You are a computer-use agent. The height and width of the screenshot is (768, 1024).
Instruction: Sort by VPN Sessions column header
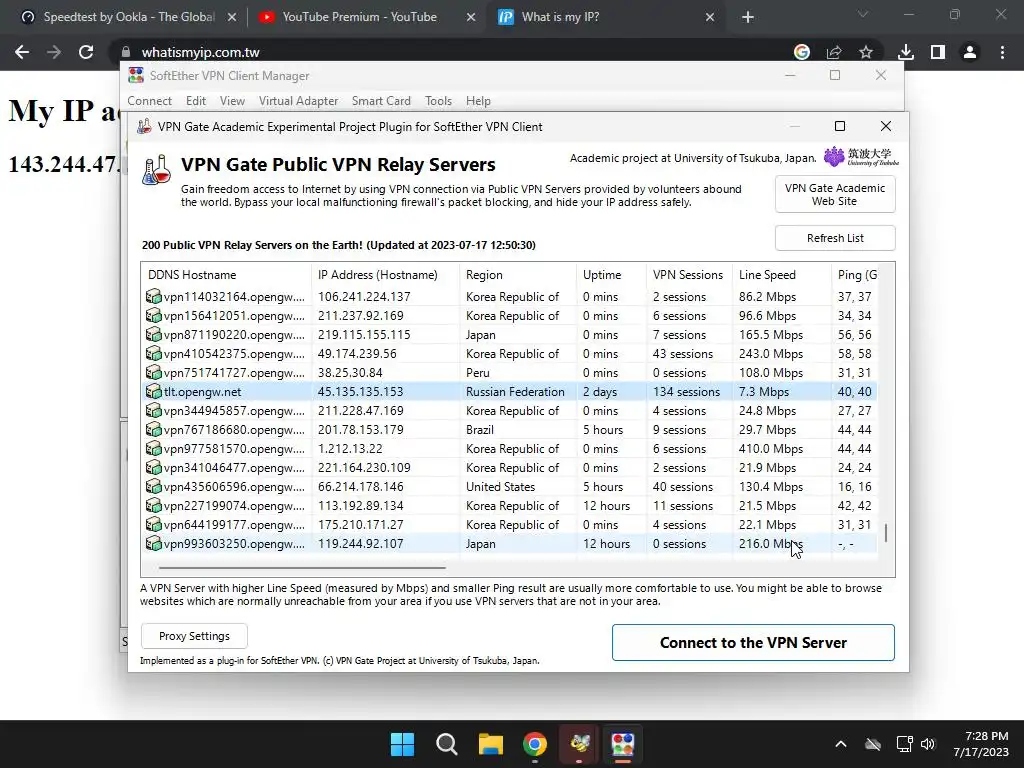coord(689,275)
